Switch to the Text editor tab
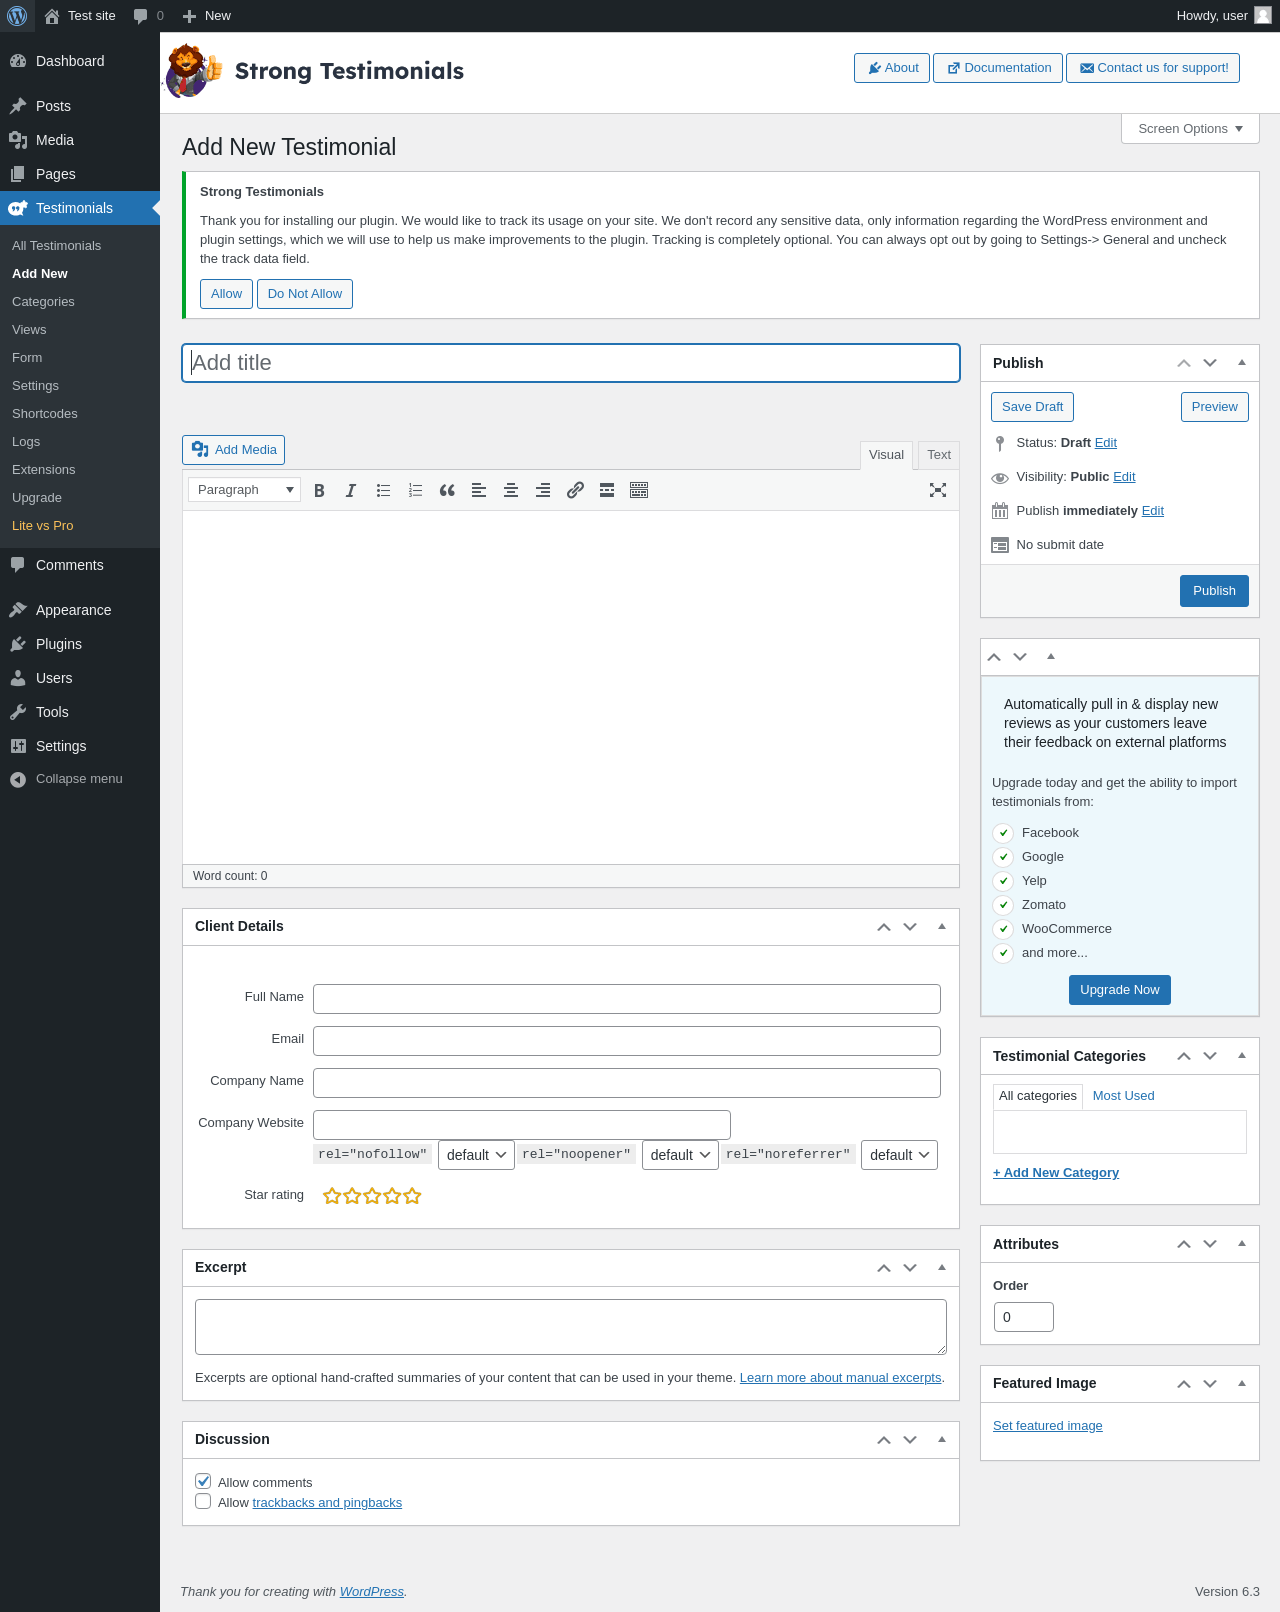 tap(939, 455)
